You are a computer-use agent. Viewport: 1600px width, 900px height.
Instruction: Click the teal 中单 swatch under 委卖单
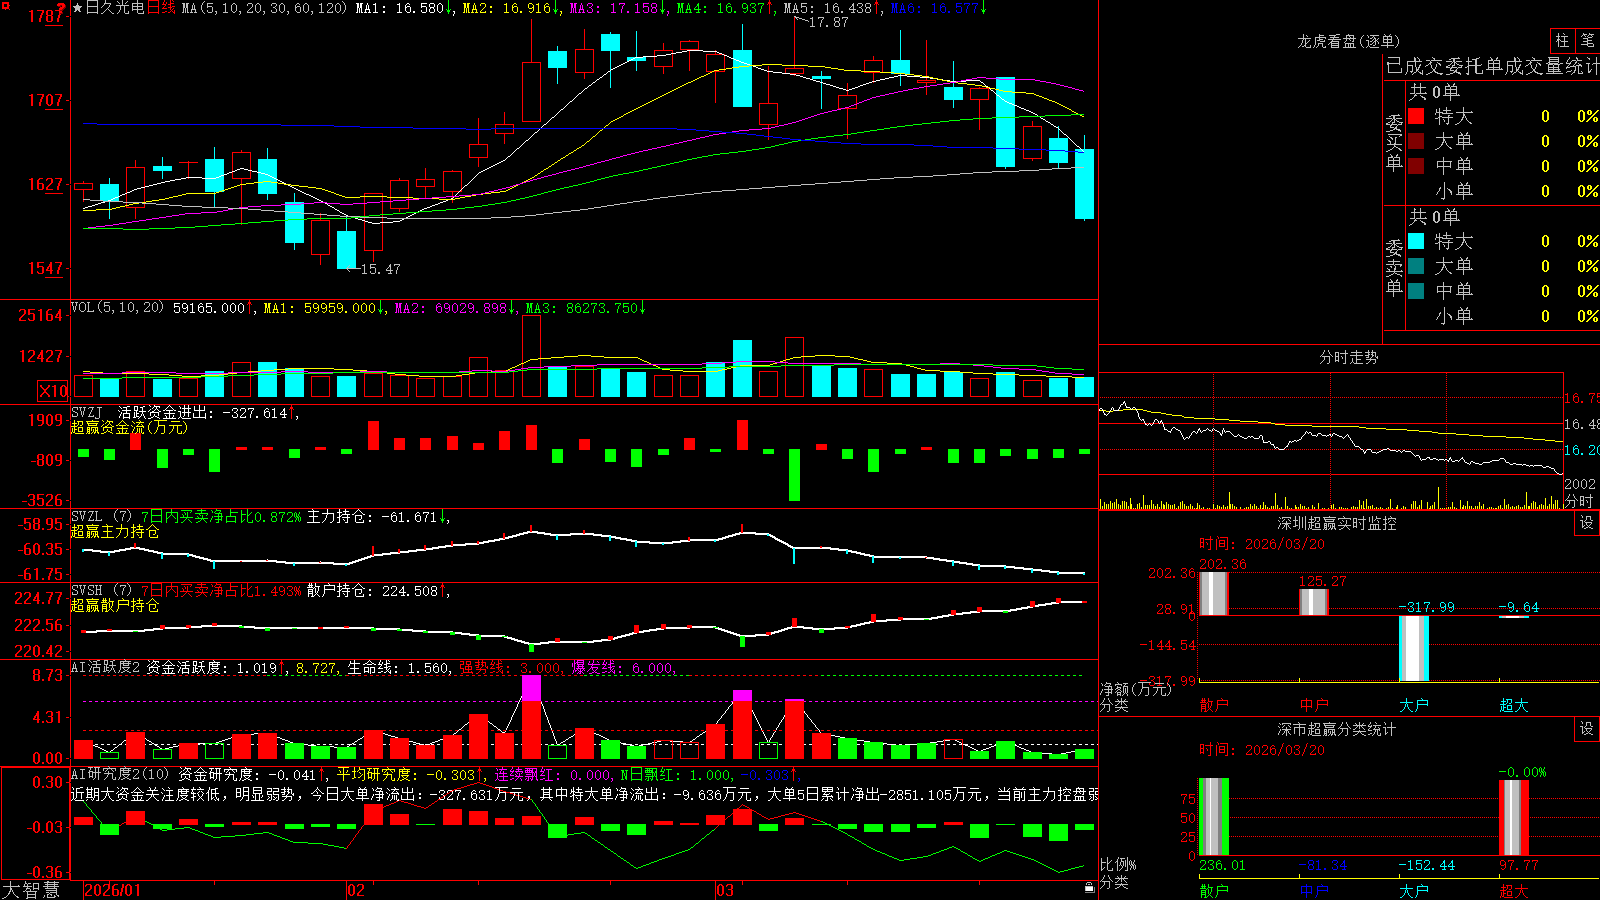tap(1416, 291)
